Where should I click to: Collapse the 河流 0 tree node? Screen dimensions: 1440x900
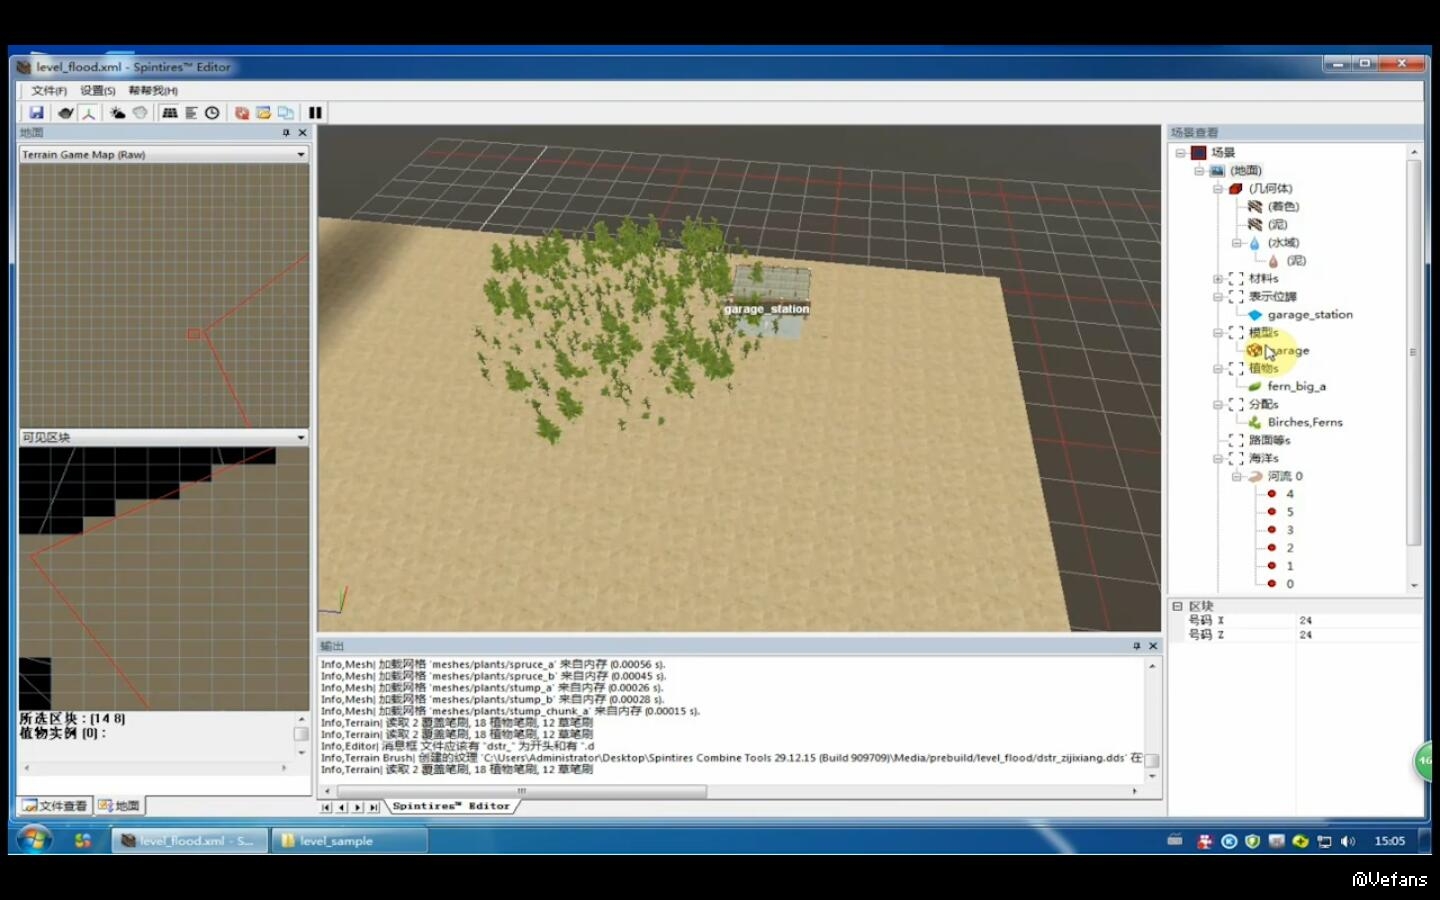[x=1236, y=477]
